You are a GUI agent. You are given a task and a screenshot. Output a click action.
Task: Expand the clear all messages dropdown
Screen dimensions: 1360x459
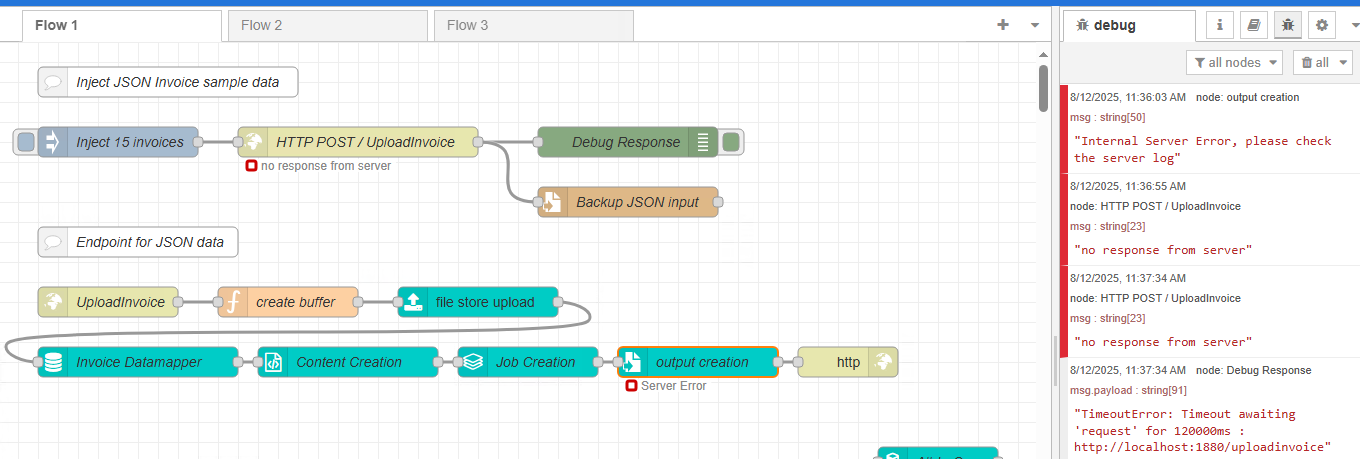click(x=1344, y=63)
